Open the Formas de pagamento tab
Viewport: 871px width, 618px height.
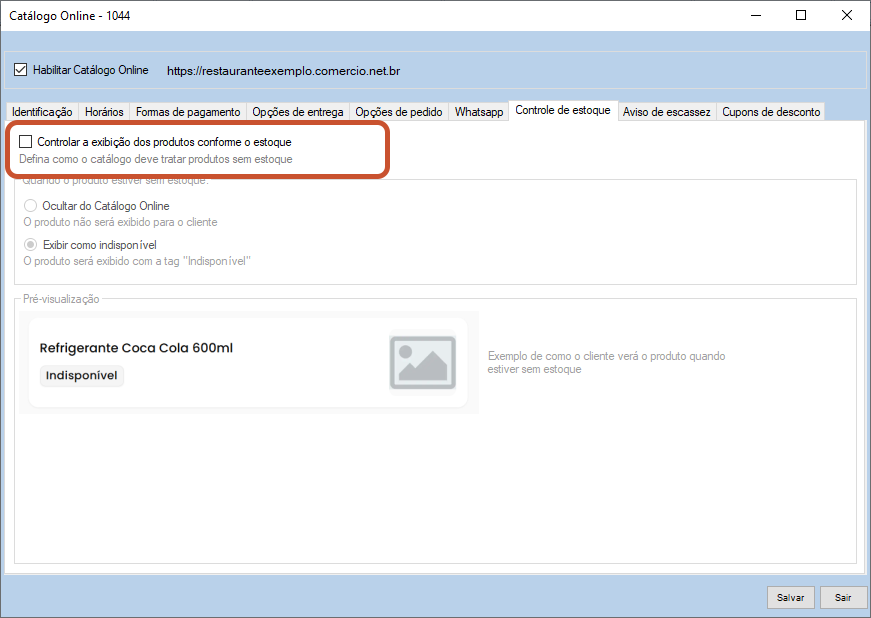[x=188, y=112]
